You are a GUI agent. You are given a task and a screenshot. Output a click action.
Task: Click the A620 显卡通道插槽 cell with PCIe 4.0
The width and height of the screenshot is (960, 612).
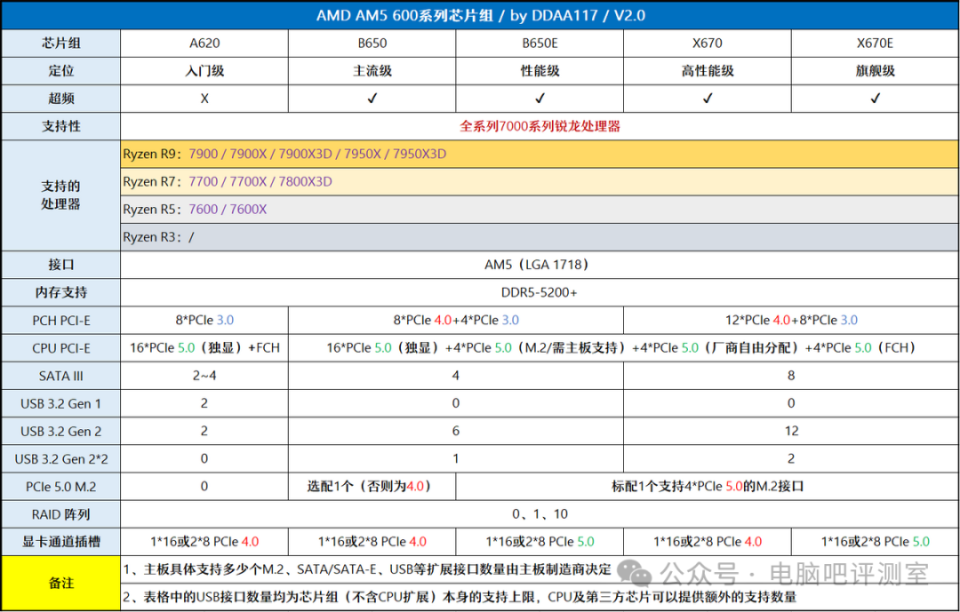(204, 542)
